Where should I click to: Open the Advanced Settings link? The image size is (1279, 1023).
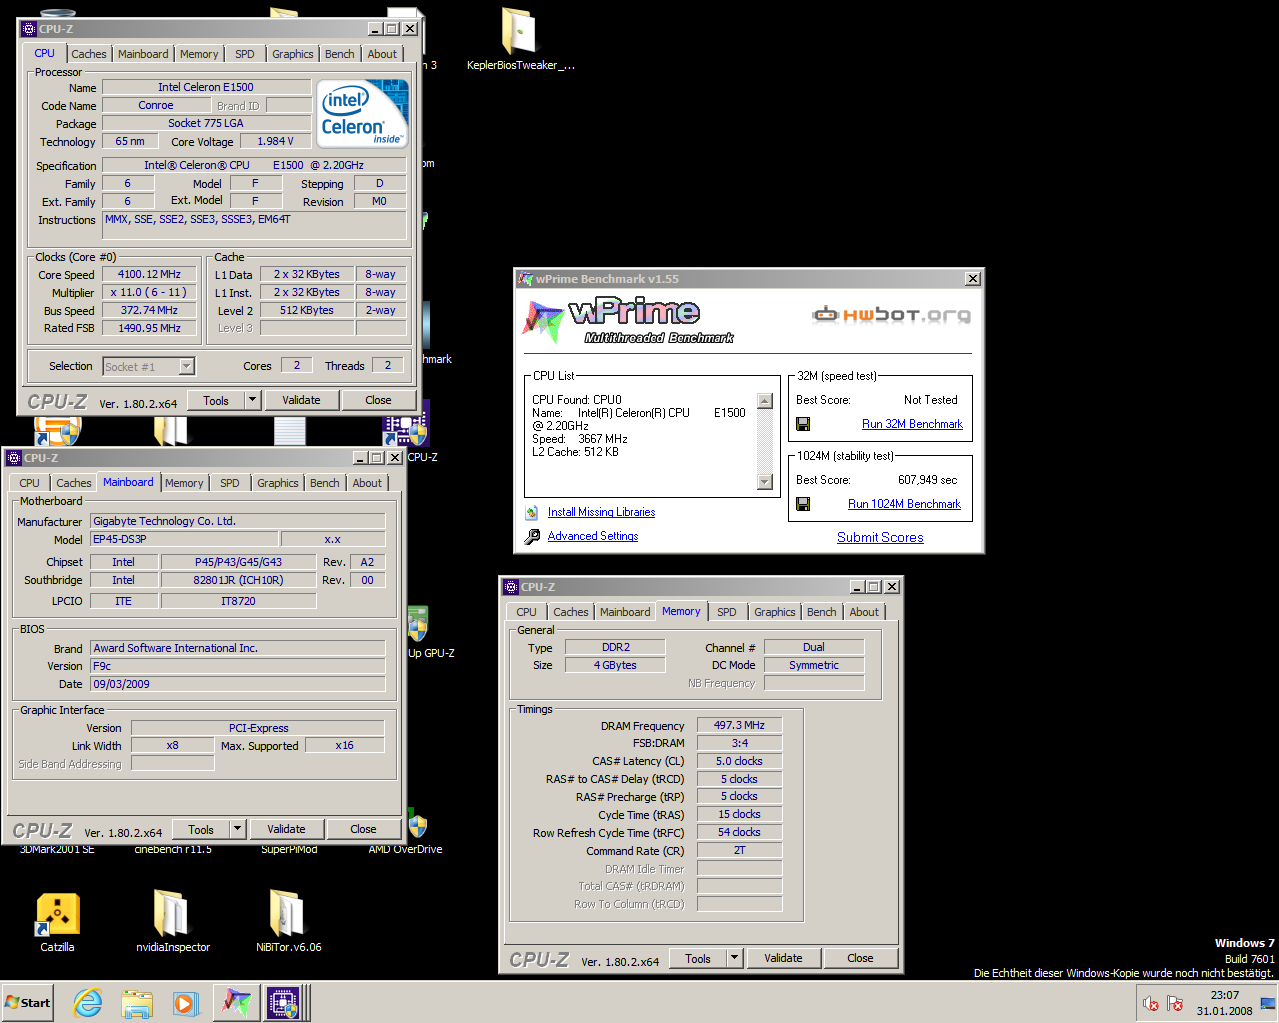(x=593, y=536)
